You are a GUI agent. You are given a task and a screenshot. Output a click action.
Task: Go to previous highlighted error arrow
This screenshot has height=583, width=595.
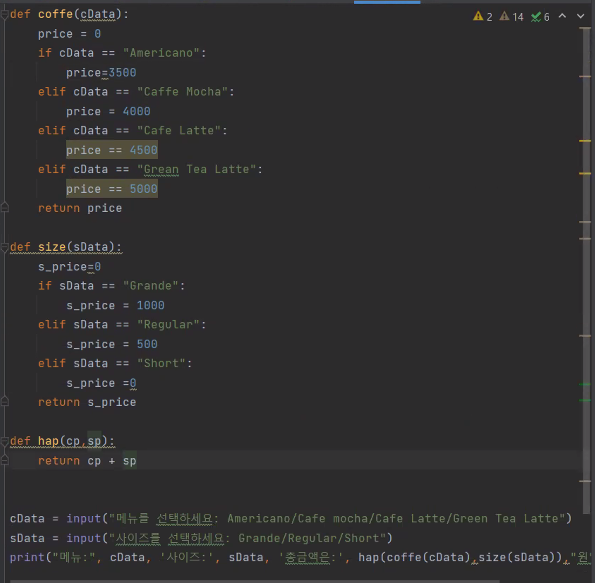pos(562,16)
